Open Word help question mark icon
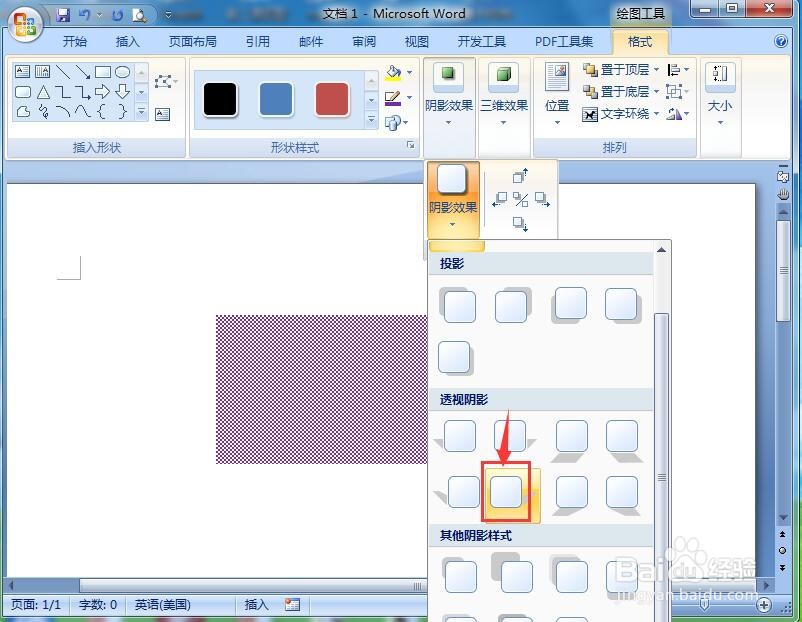The height and width of the screenshot is (622, 802). click(781, 41)
